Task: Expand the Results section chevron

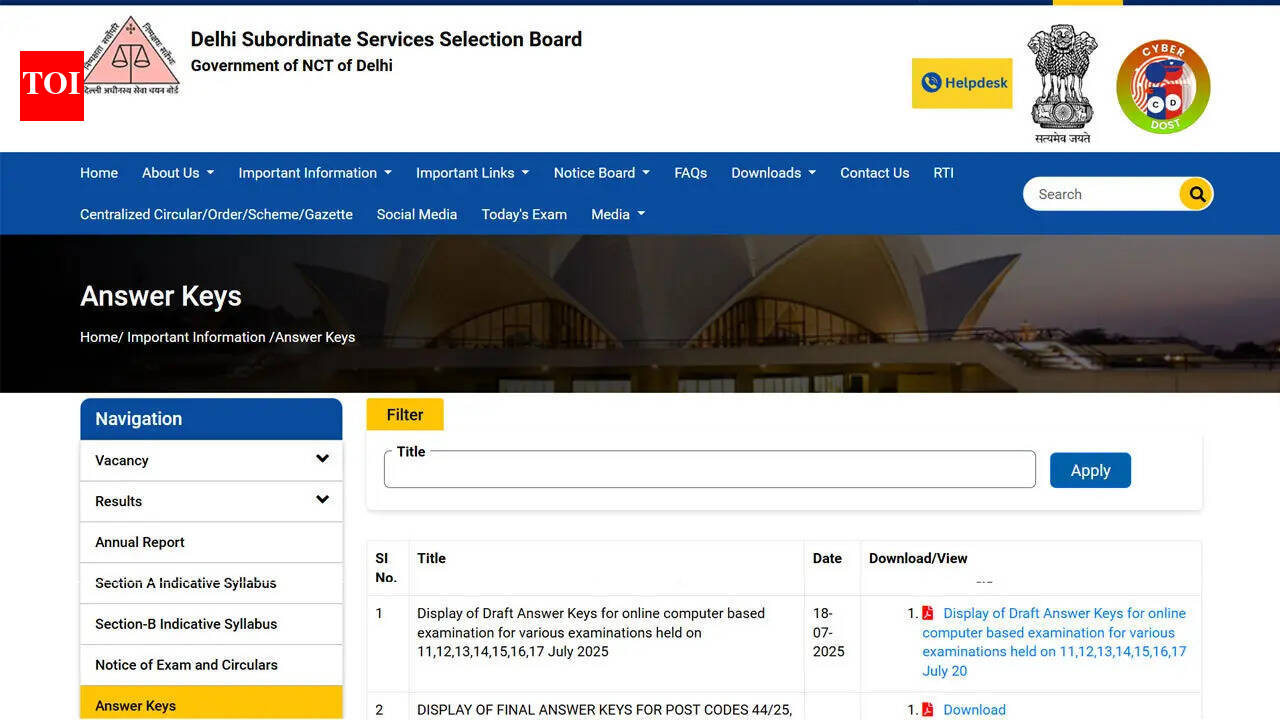Action: (322, 499)
